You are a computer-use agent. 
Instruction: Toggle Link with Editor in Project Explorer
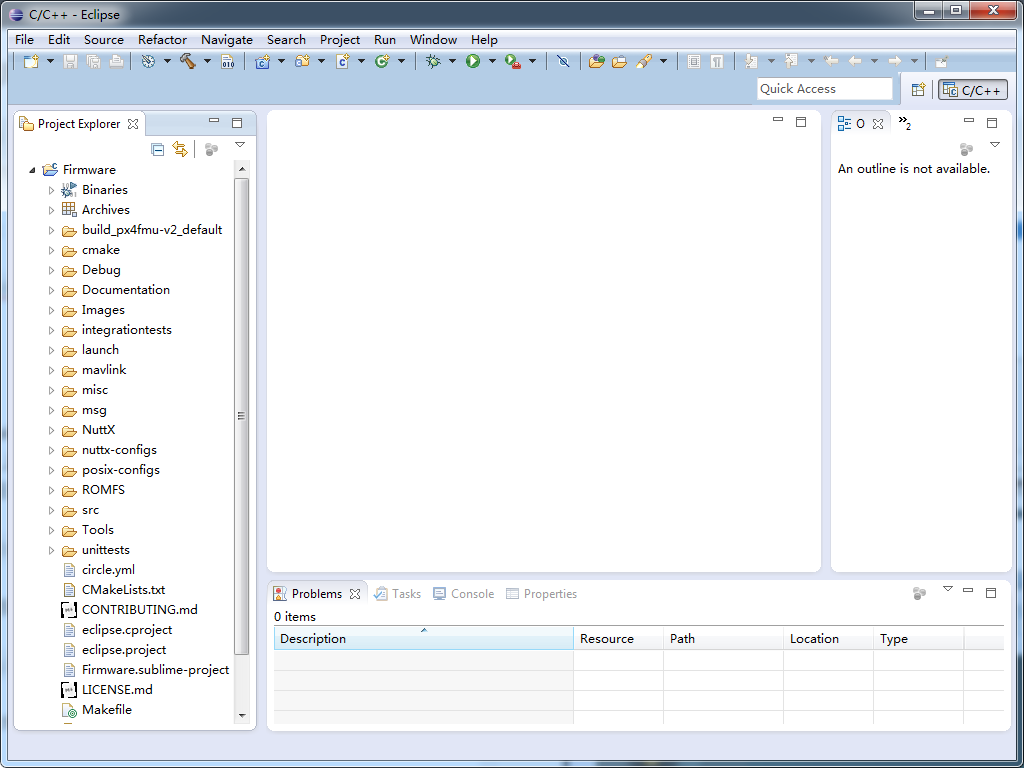pyautogui.click(x=180, y=149)
